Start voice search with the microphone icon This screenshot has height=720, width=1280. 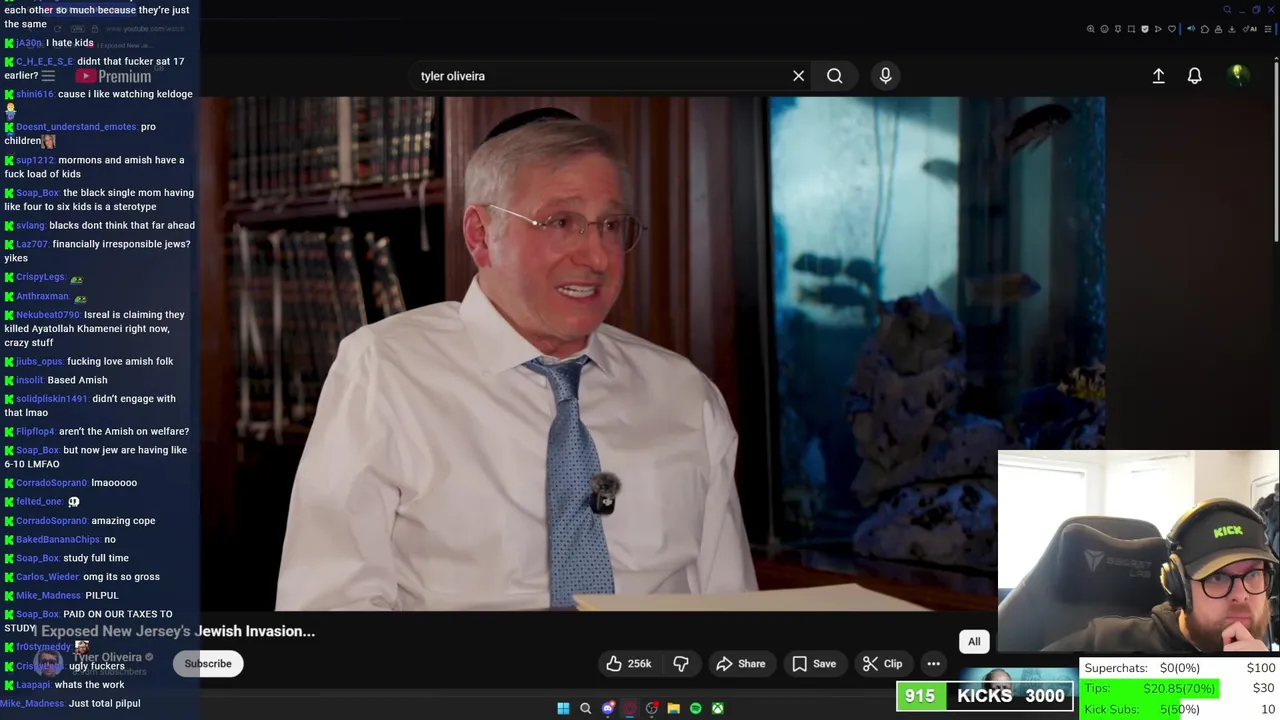pos(885,76)
